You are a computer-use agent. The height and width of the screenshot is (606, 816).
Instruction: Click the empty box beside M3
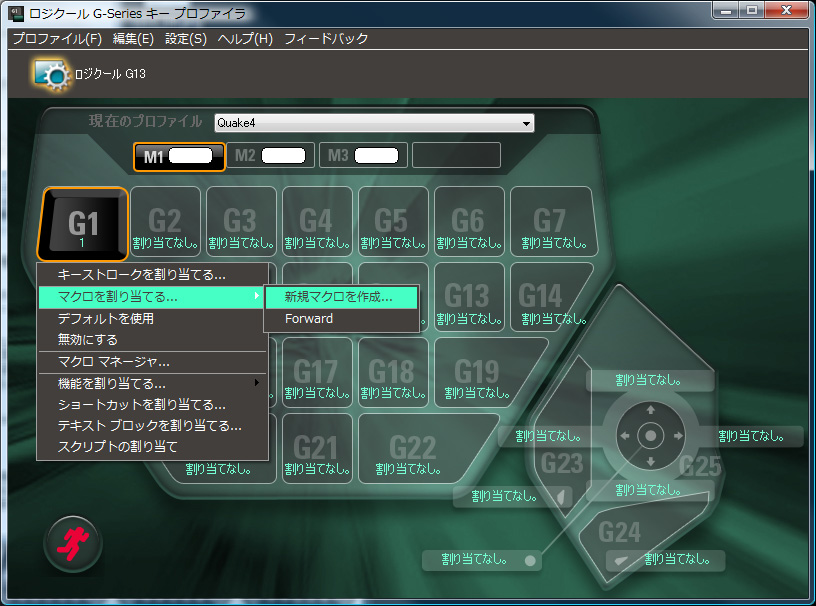point(456,155)
